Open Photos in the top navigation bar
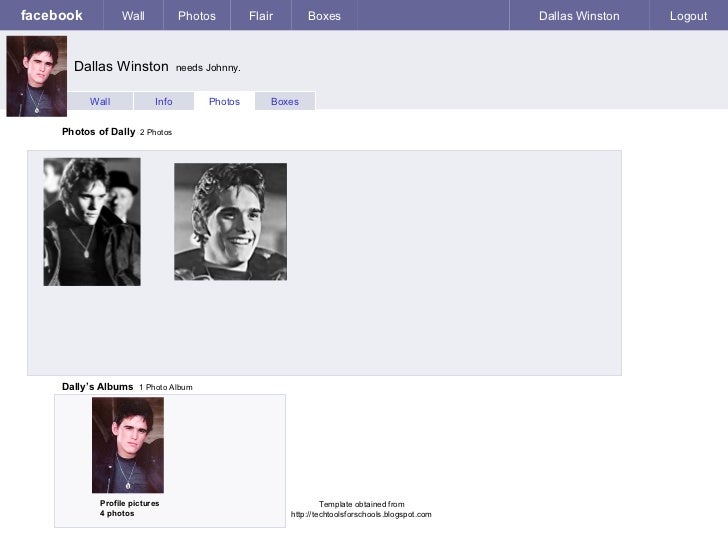This screenshot has height=546, width=728. click(197, 16)
